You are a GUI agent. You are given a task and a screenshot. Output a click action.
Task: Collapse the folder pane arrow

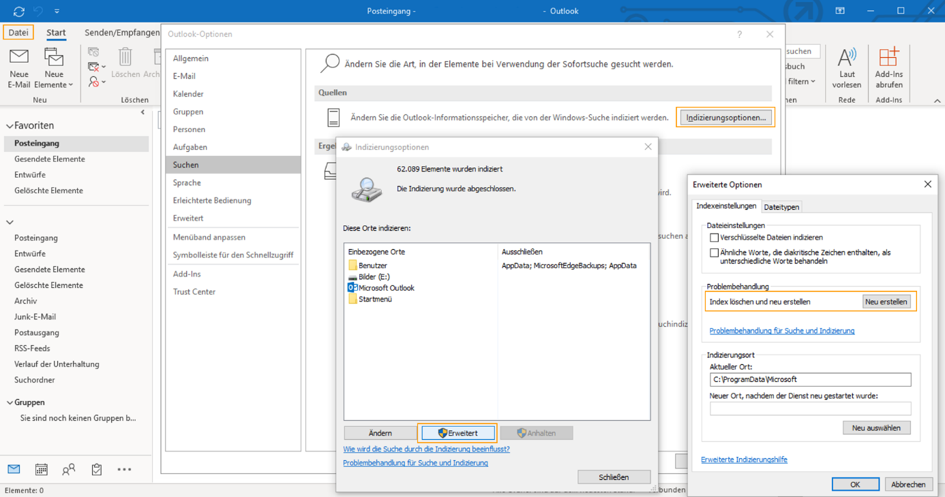(x=143, y=112)
